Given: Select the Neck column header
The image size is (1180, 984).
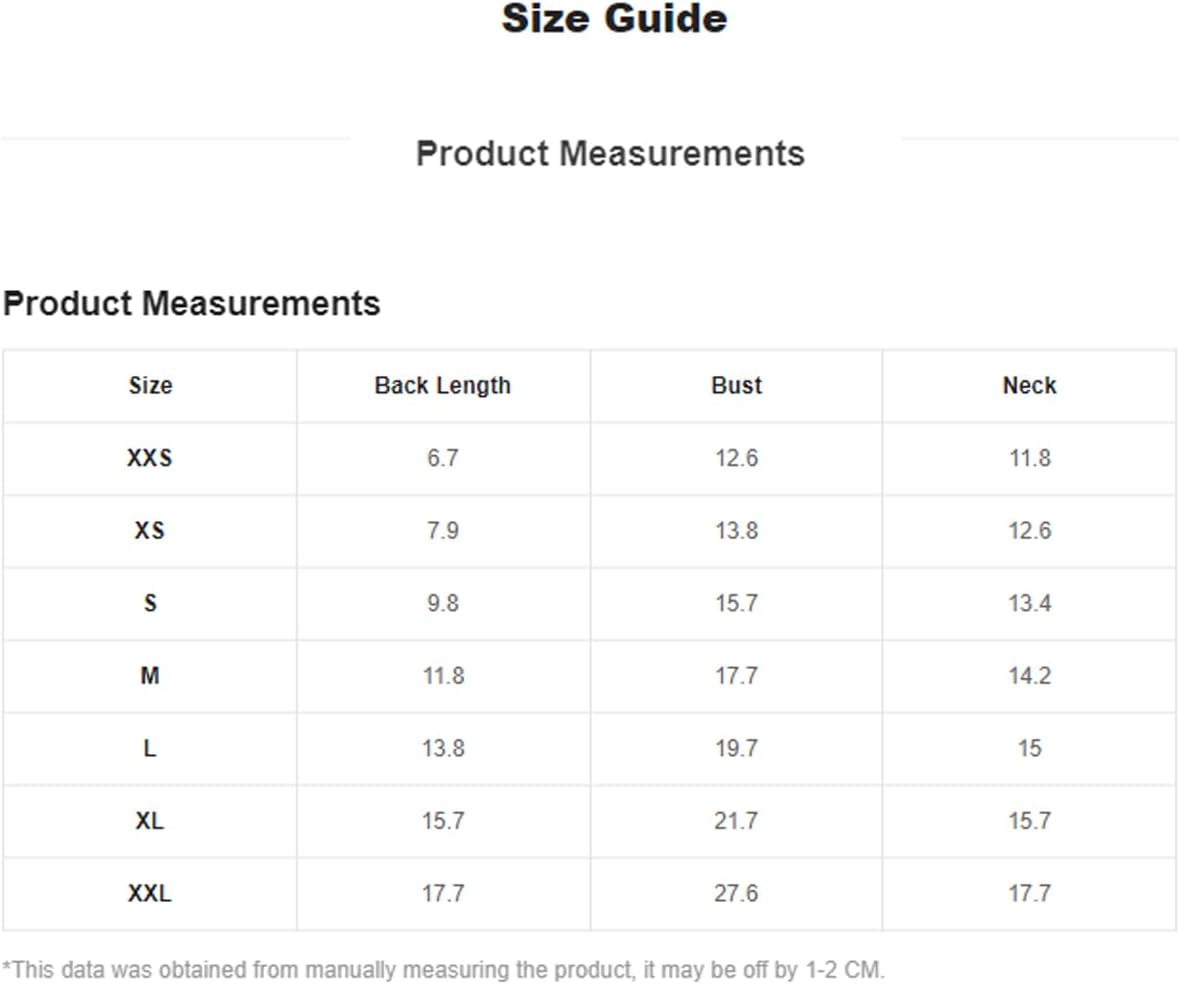Looking at the screenshot, I should [x=1029, y=386].
